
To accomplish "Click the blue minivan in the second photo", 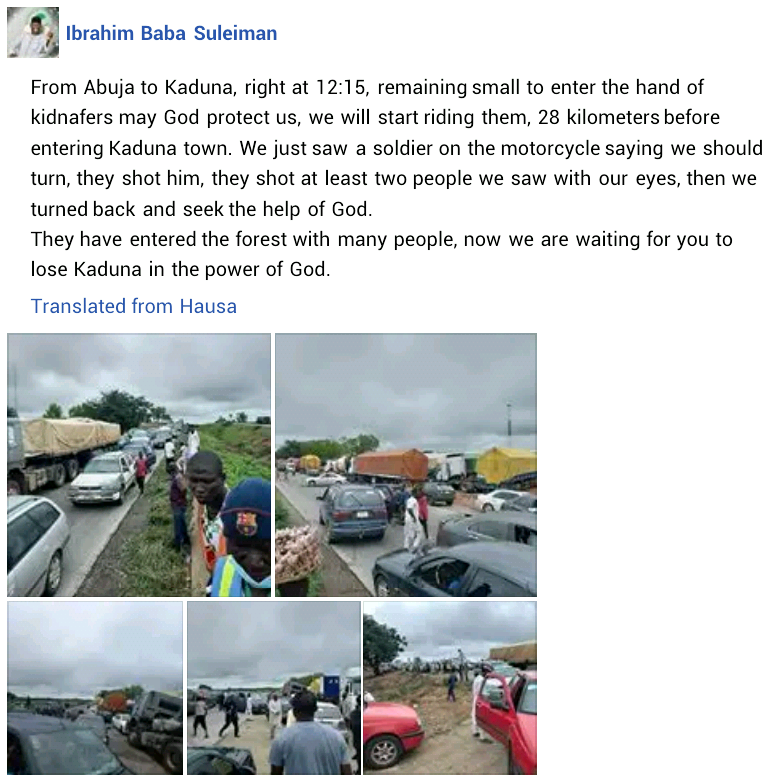I will point(353,513).
